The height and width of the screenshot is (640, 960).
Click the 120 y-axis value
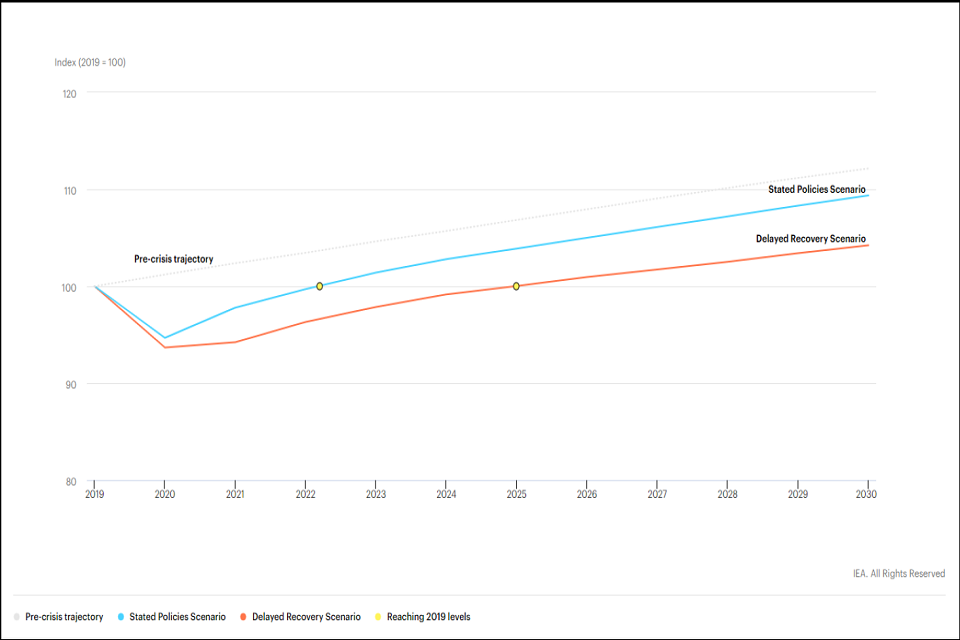pos(69,93)
